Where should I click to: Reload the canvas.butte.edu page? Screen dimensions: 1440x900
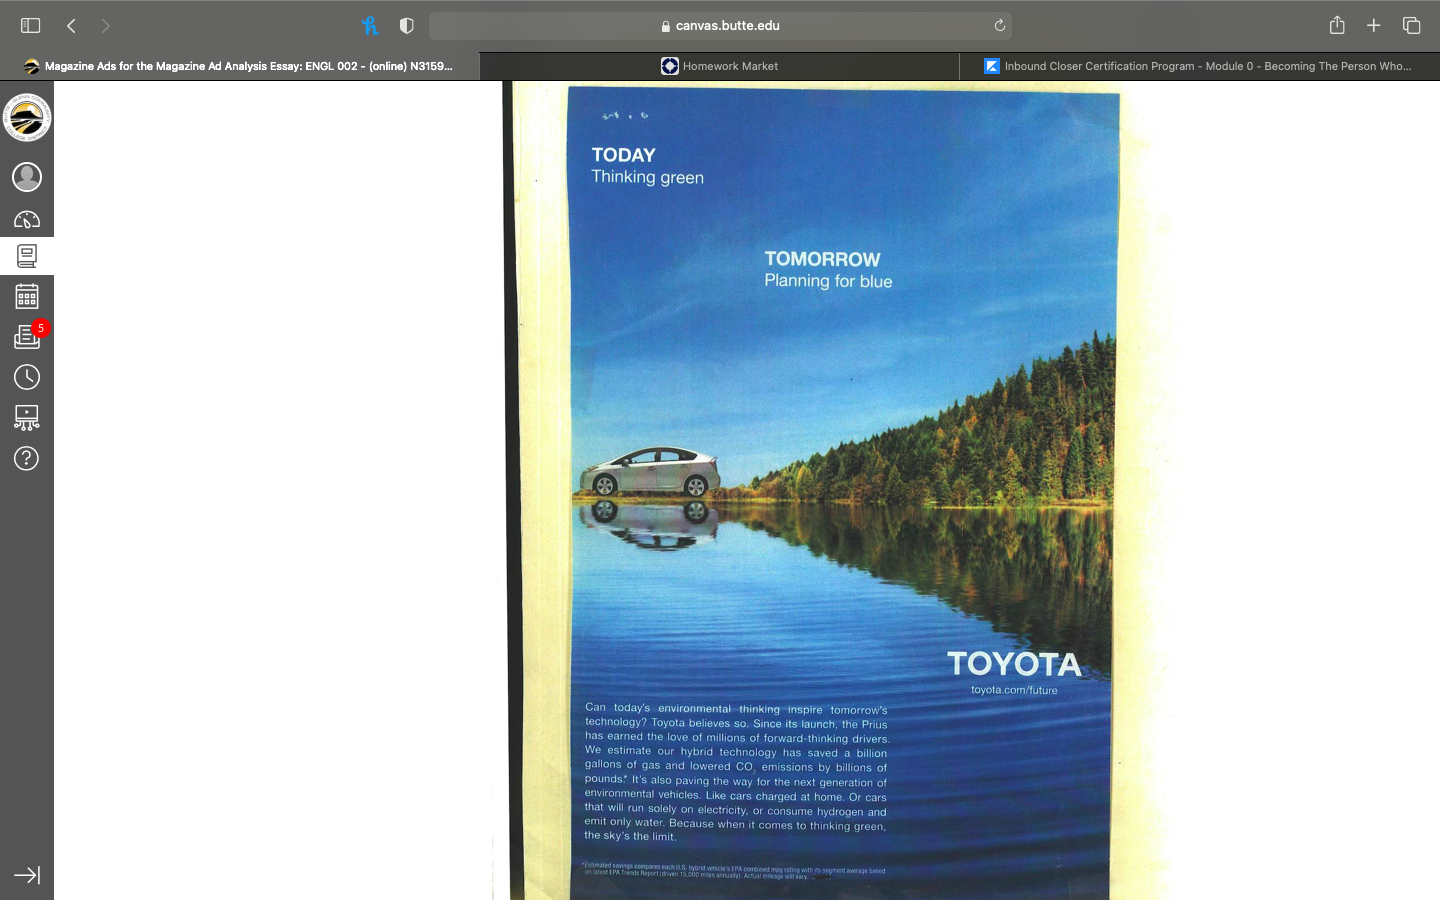point(999,26)
